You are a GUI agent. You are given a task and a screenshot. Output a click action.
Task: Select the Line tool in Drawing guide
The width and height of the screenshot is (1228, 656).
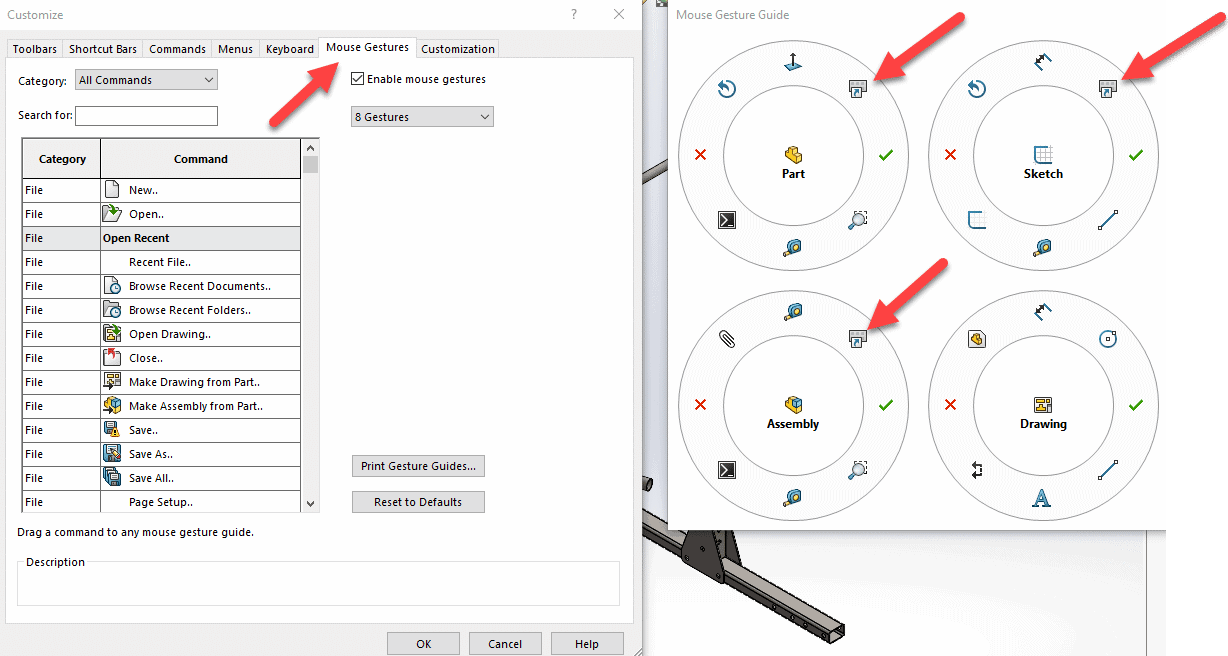click(x=1107, y=470)
